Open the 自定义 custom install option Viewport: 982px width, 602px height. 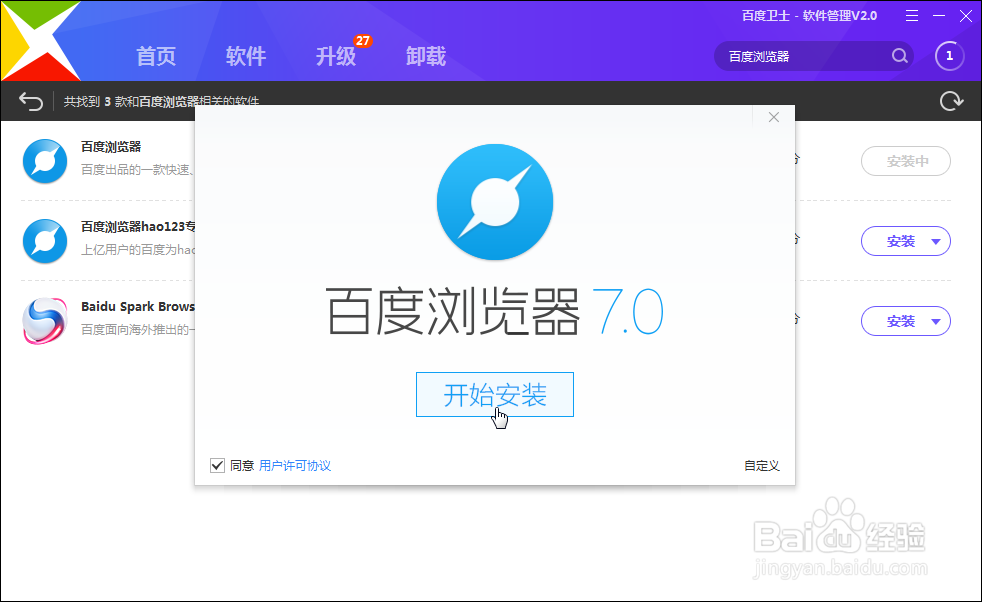(761, 465)
